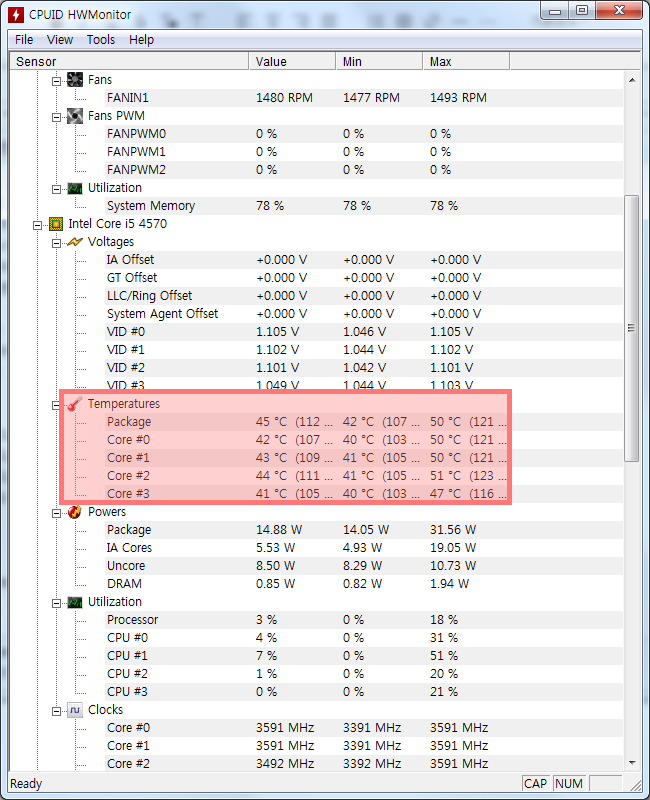The height and width of the screenshot is (800, 650).
Task: Click the 1480 RPM fan value
Action: (x=284, y=98)
